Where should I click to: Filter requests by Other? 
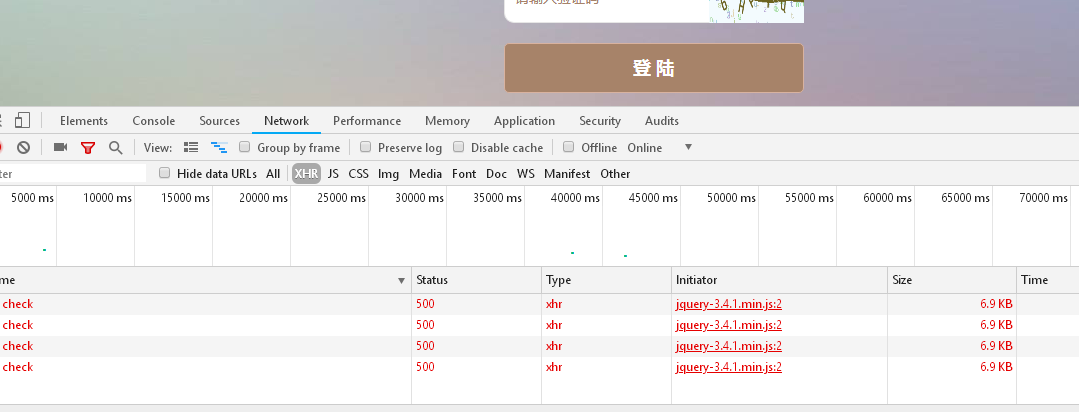point(615,174)
